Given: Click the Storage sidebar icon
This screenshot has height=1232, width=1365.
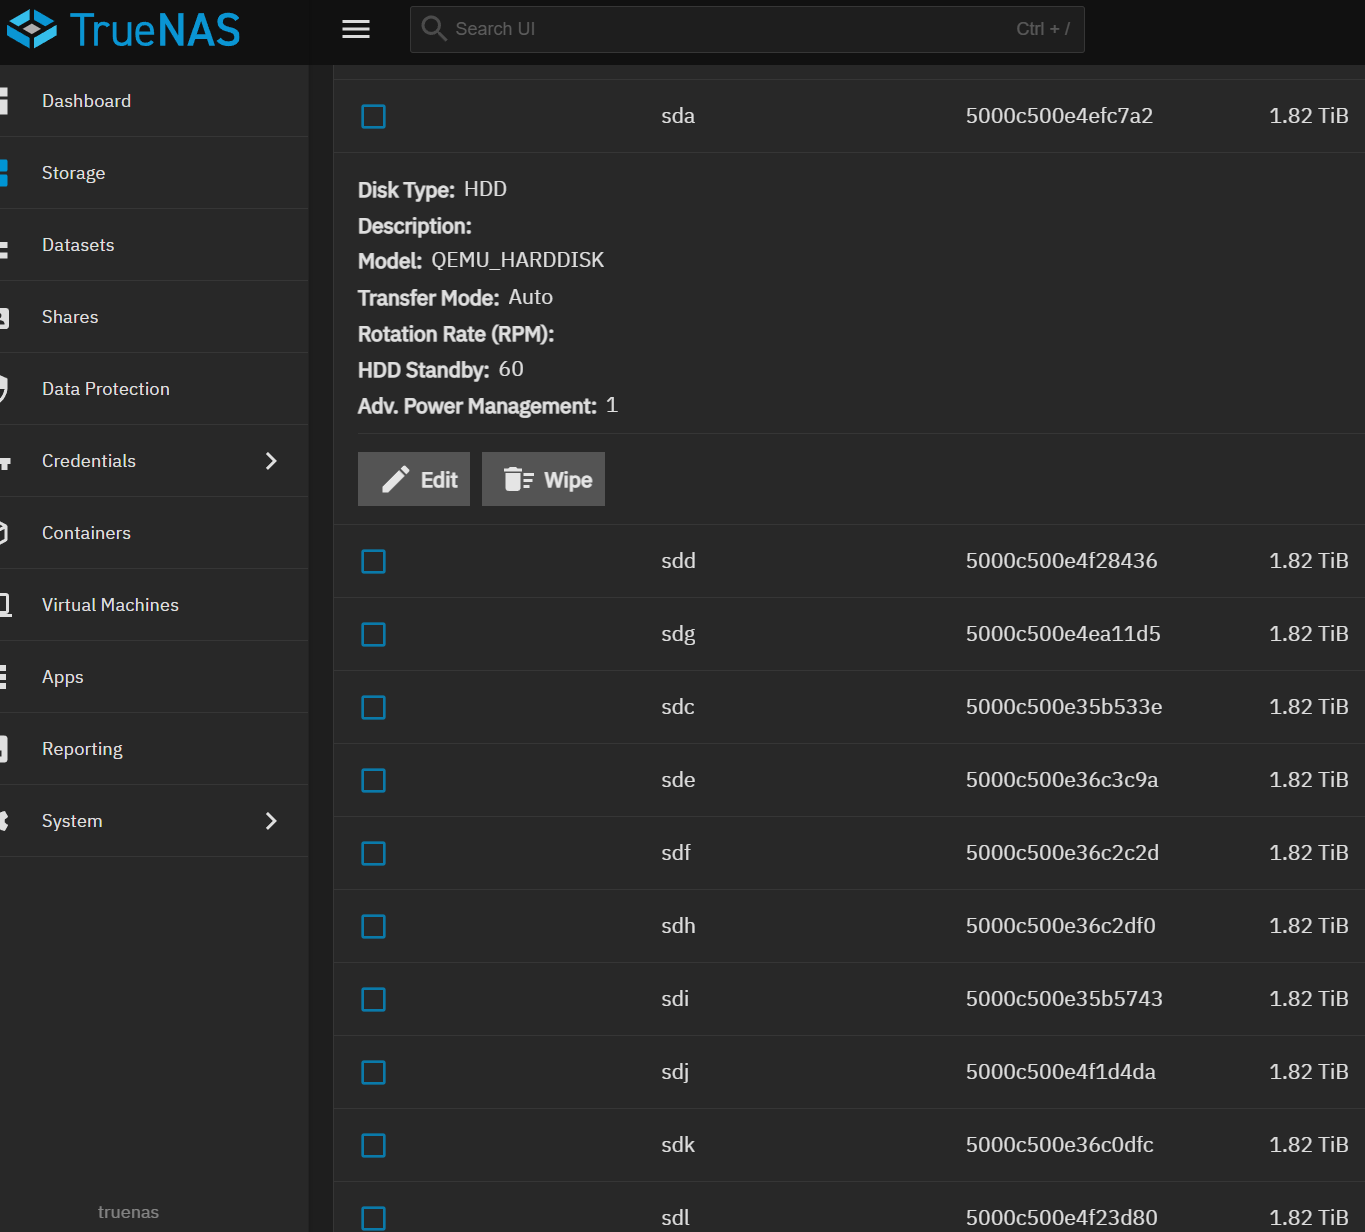Looking at the screenshot, I should point(5,173).
